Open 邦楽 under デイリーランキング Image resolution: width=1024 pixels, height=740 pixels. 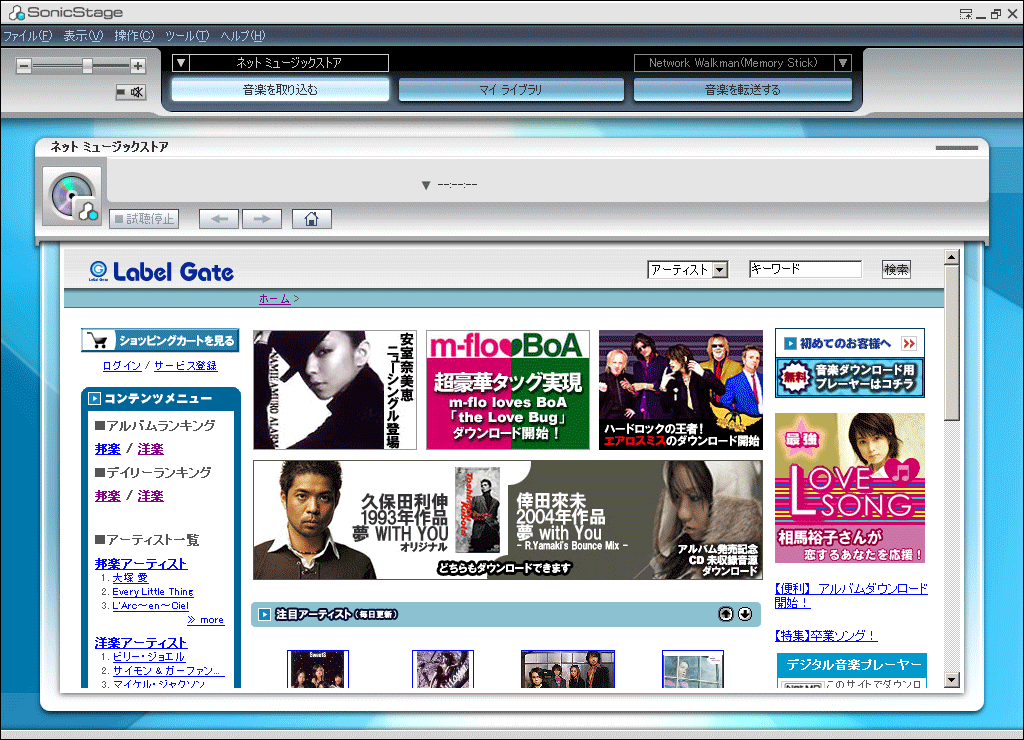point(108,496)
